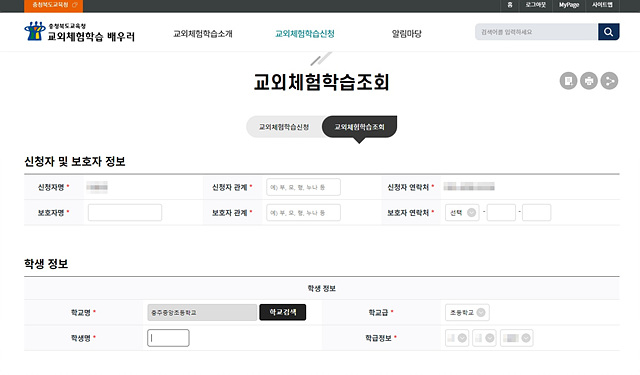
Task: Open the 교외체험학습소개 menu
Action: click(x=203, y=34)
